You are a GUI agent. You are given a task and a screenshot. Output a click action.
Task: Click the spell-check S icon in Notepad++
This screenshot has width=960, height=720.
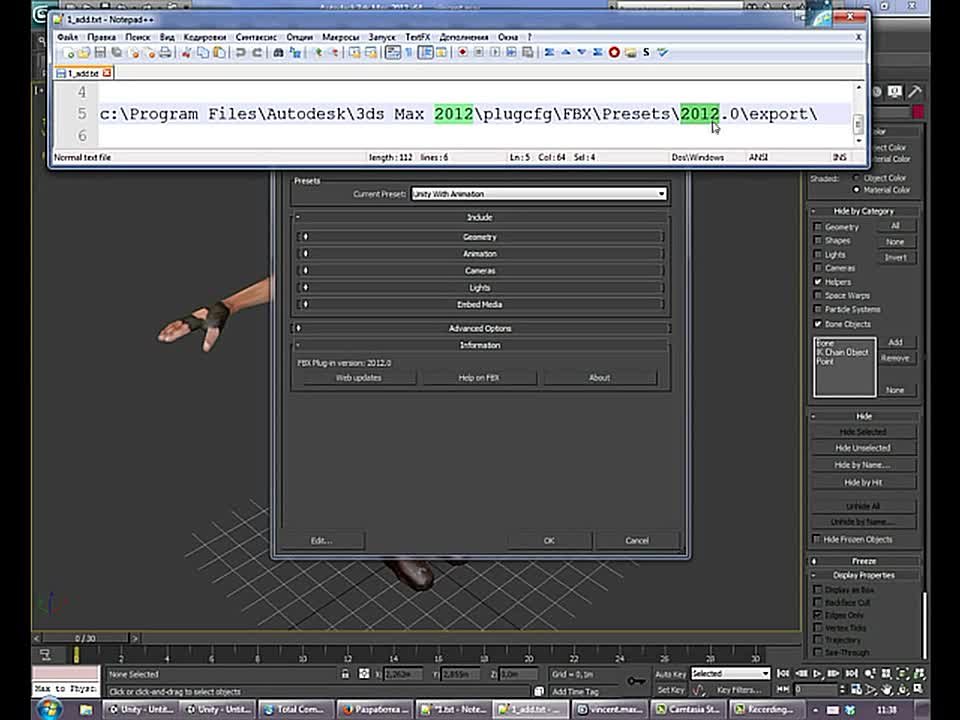pos(645,53)
